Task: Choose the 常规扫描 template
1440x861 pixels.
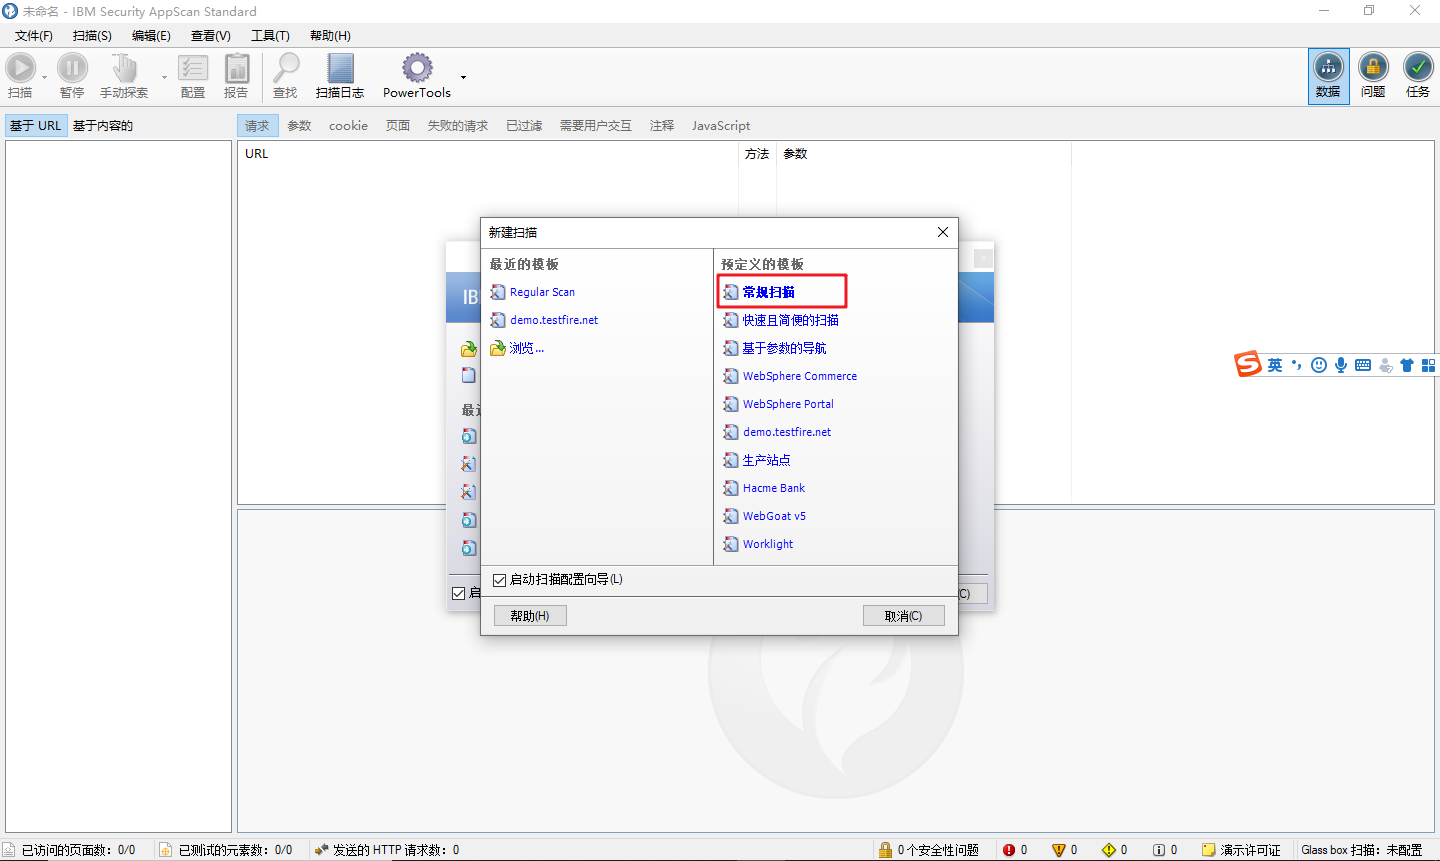Action: coord(768,292)
